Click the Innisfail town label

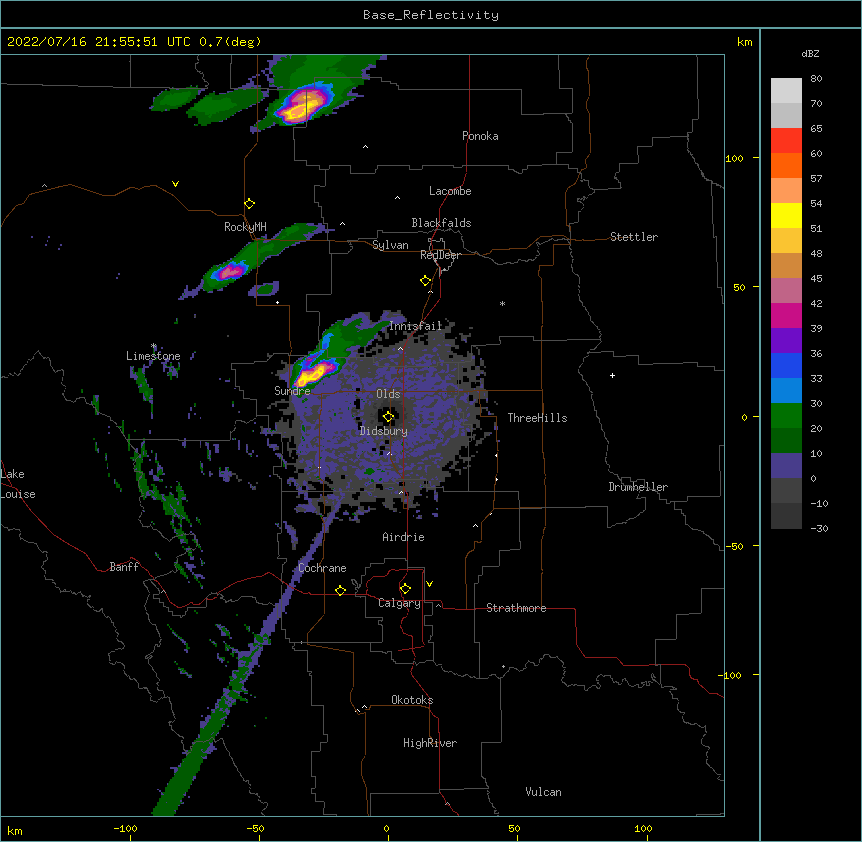pyautogui.click(x=415, y=326)
